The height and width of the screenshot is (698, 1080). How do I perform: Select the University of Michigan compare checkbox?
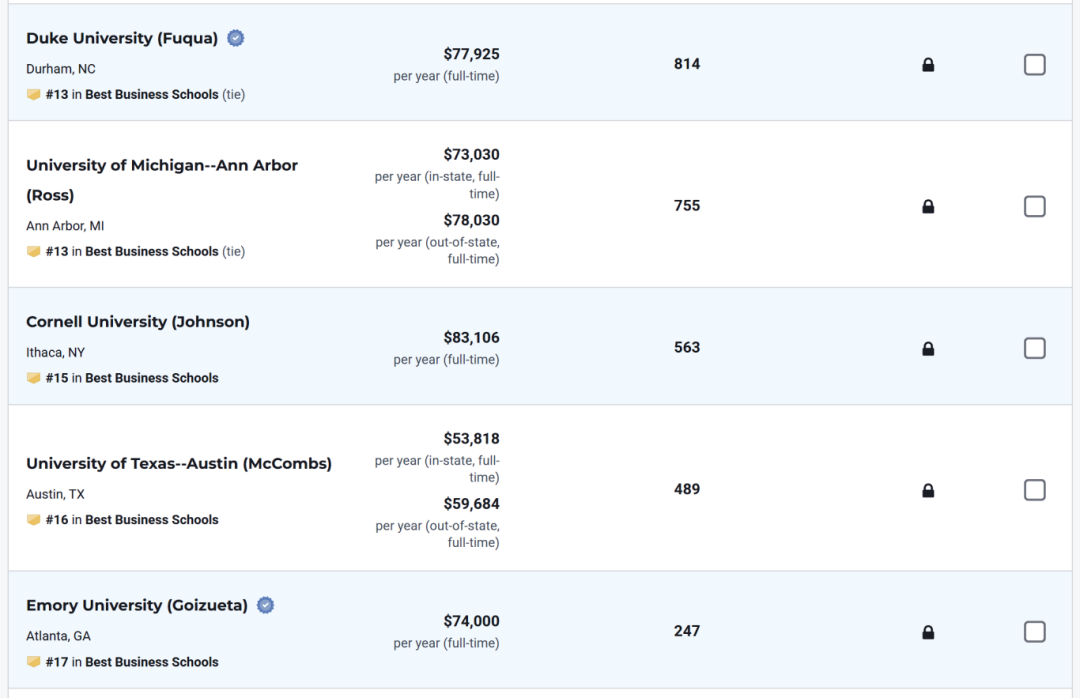pos(1035,207)
